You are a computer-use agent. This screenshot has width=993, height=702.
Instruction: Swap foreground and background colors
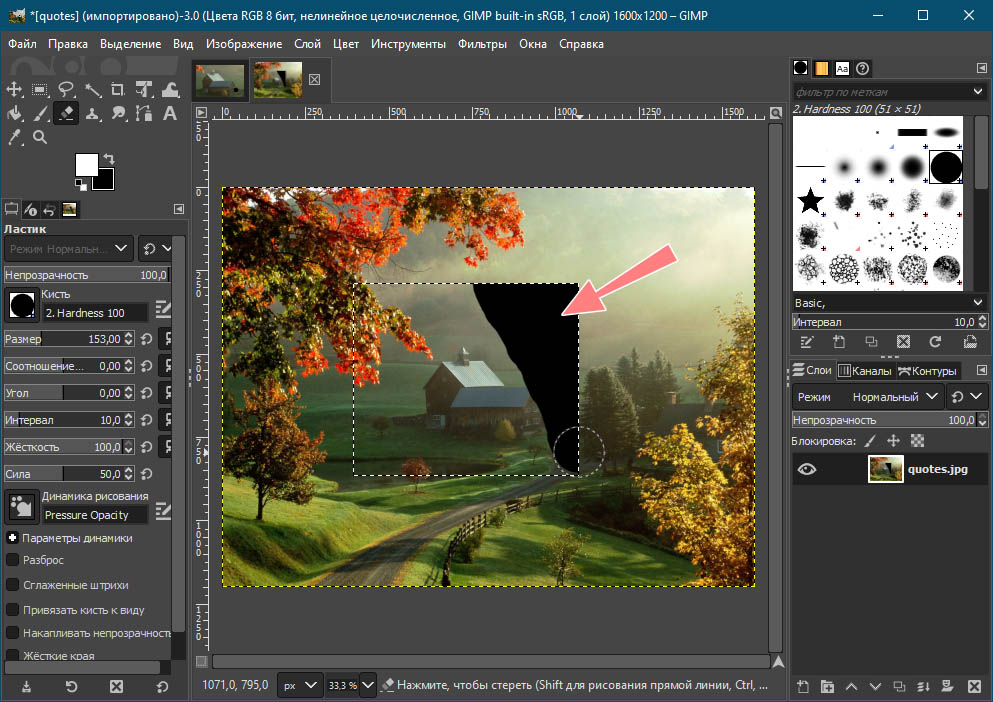pos(110,159)
